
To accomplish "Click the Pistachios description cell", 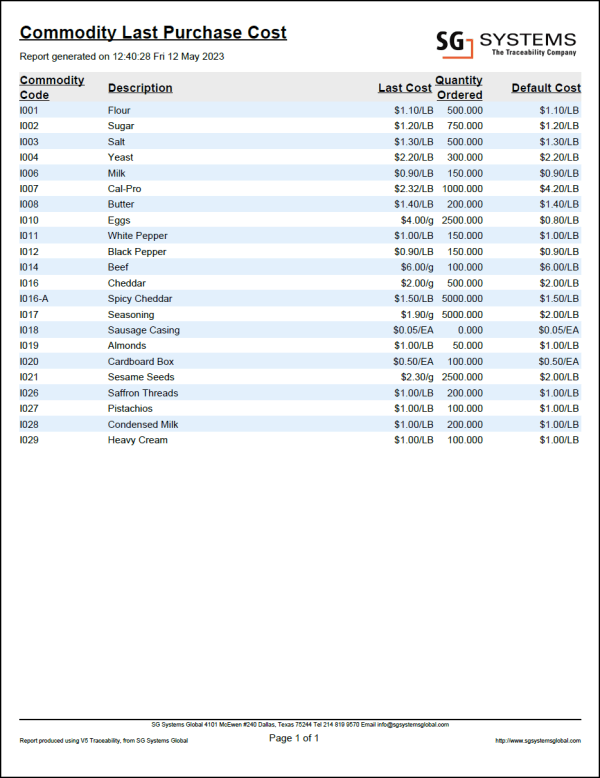I will click(130, 409).
